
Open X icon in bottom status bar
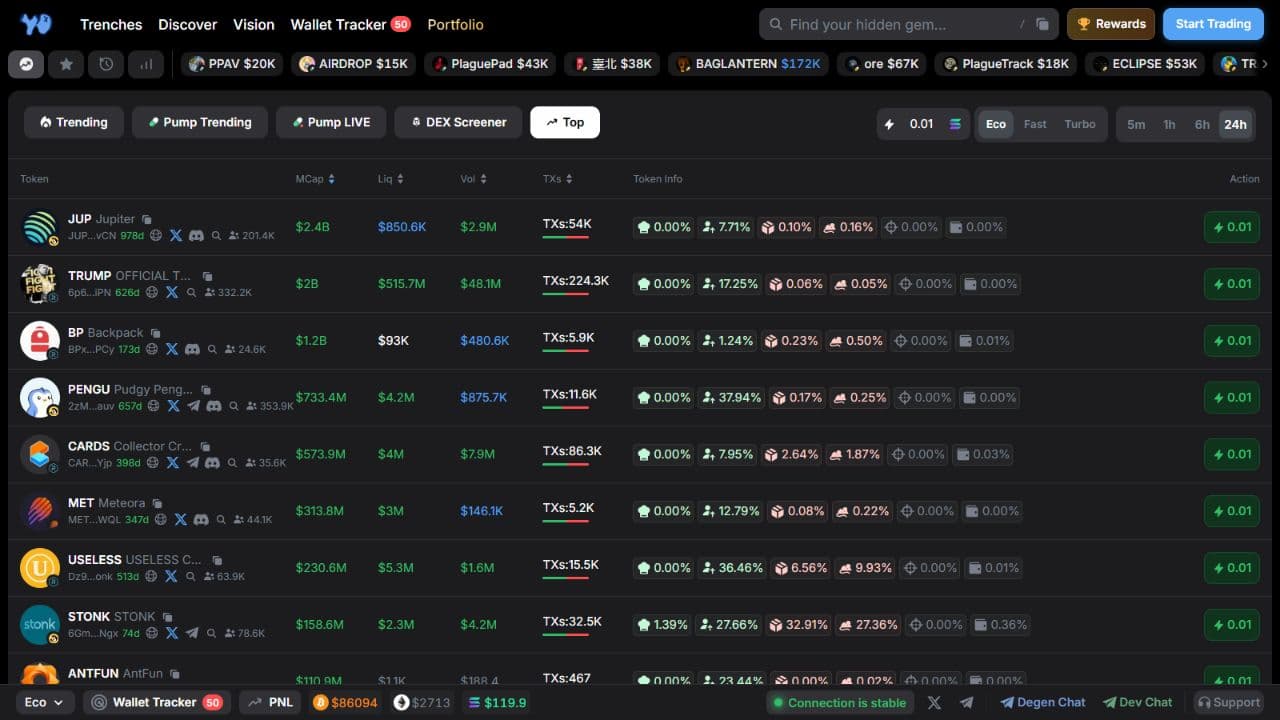[934, 703]
